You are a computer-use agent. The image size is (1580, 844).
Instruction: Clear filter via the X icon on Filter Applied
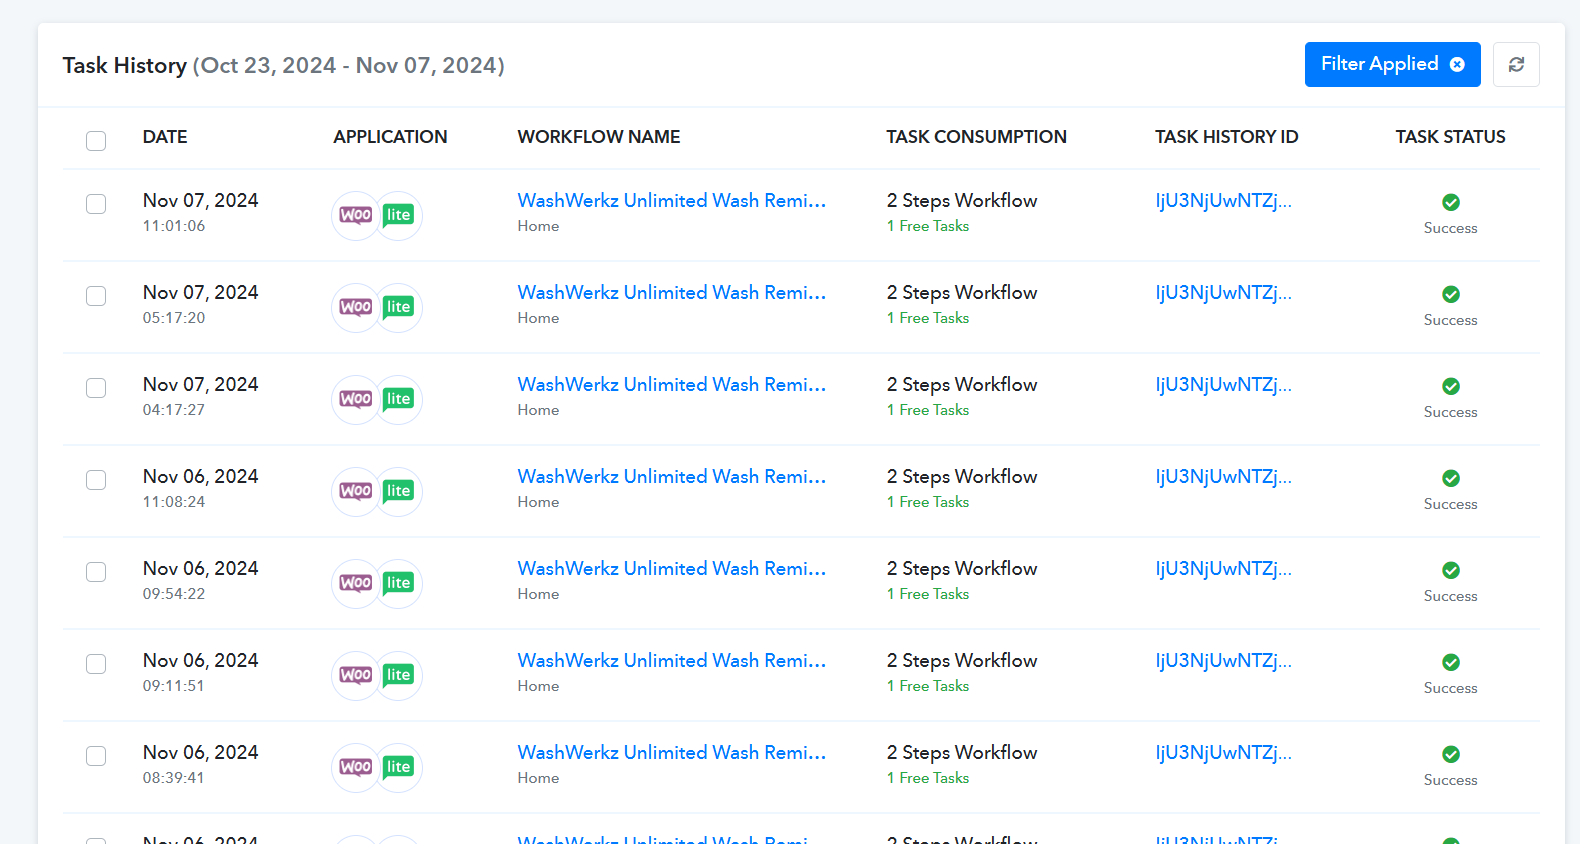(1457, 64)
